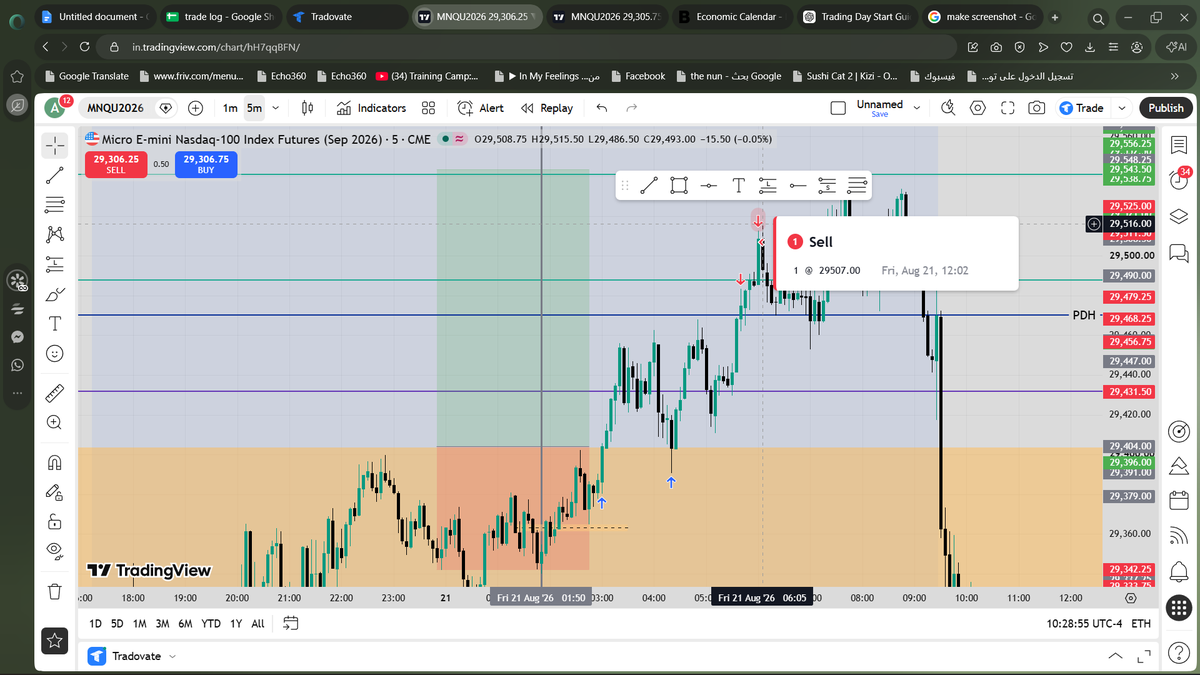
Task: Open the patterns tool group in left sidebar
Action: click(x=55, y=234)
